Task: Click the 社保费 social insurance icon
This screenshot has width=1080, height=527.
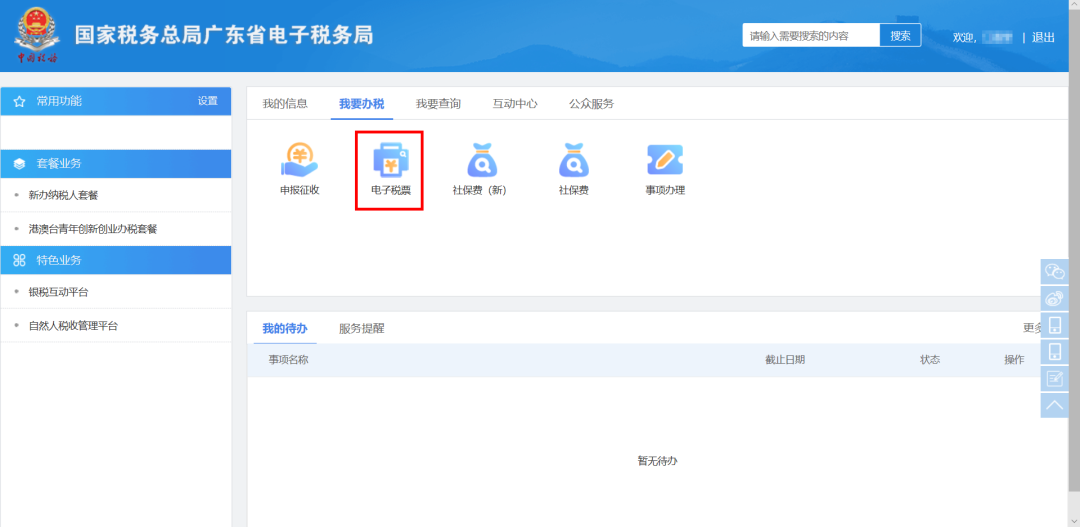Action: click(573, 167)
